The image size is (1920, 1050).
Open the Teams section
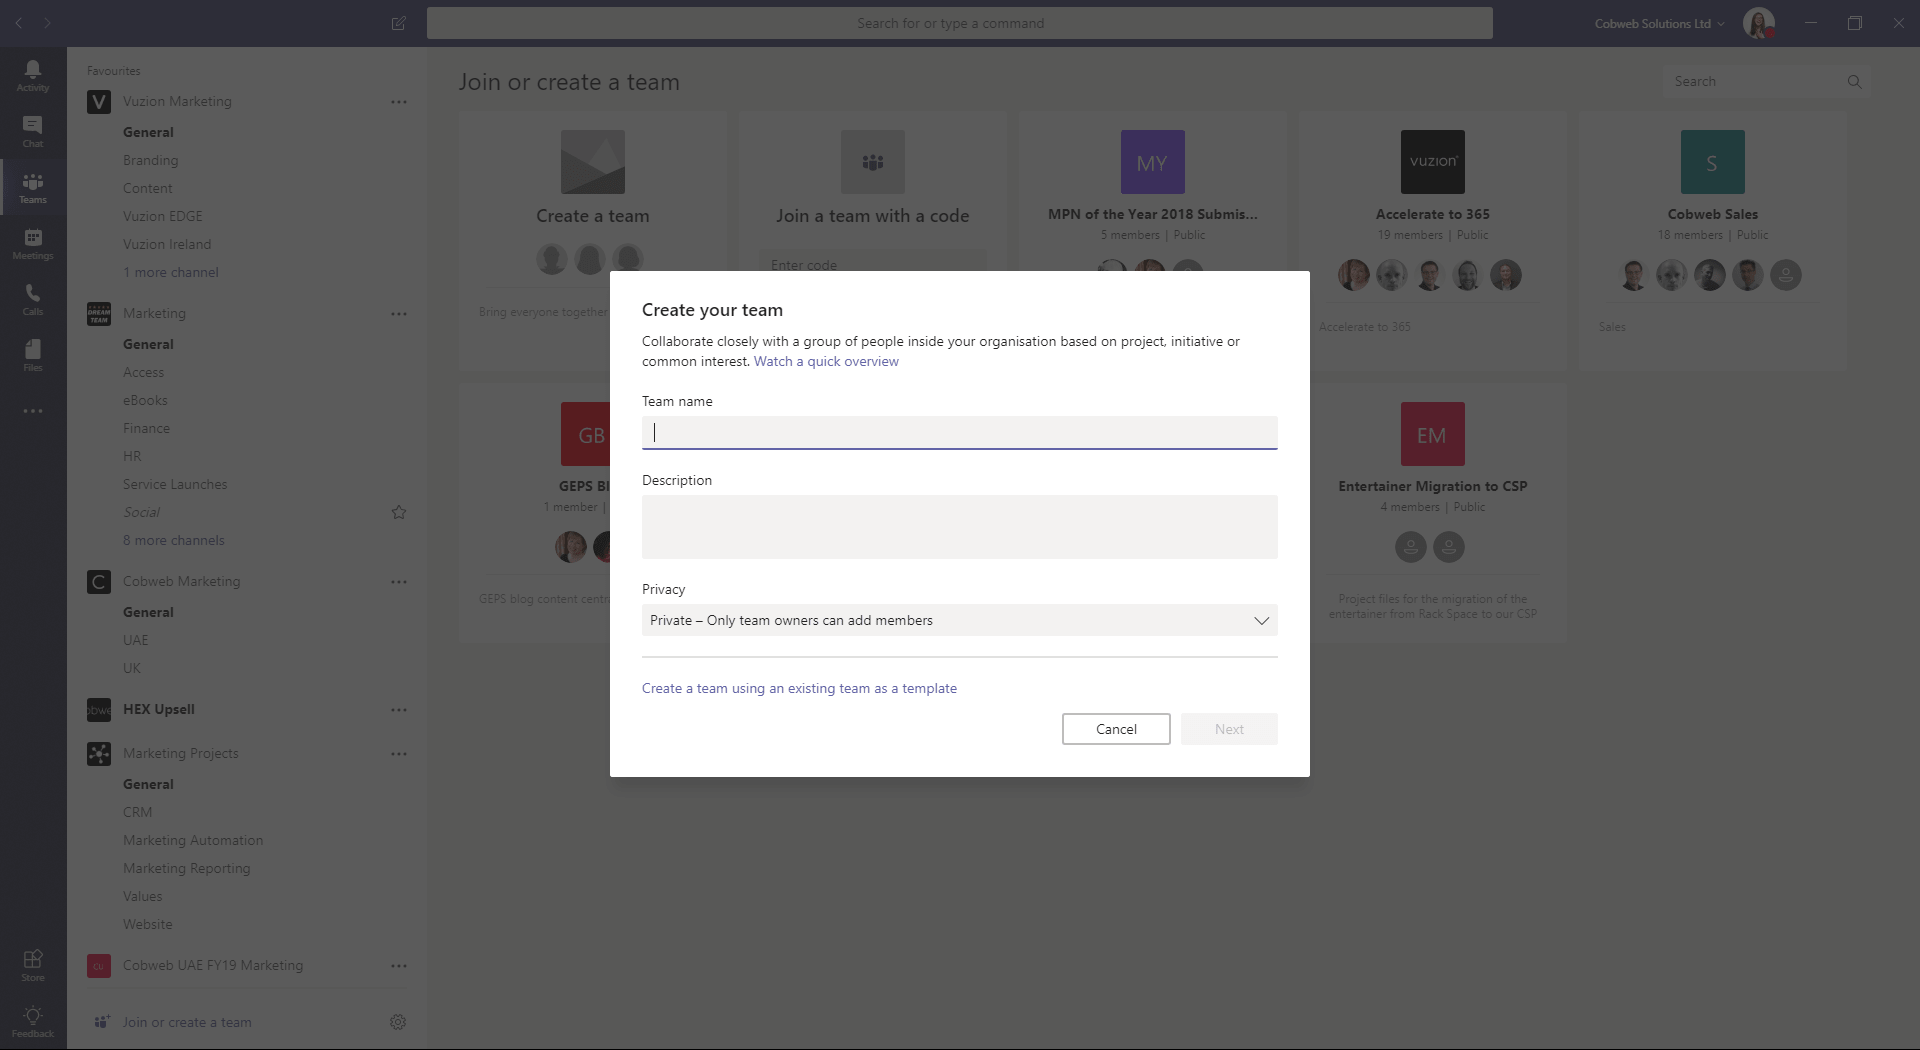coord(32,186)
